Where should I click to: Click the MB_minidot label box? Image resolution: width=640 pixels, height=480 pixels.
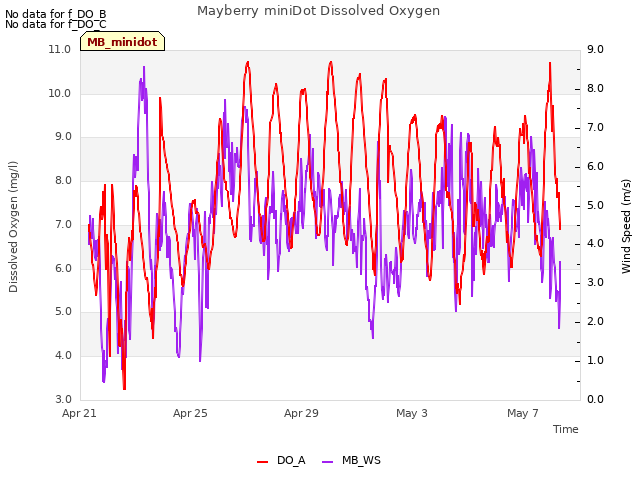(x=122, y=41)
